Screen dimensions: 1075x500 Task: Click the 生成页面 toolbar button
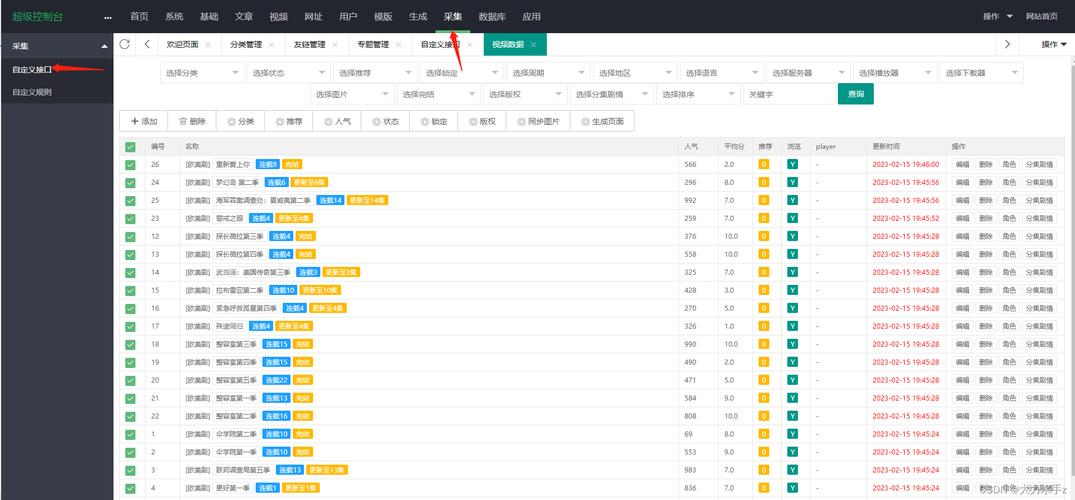coord(602,121)
